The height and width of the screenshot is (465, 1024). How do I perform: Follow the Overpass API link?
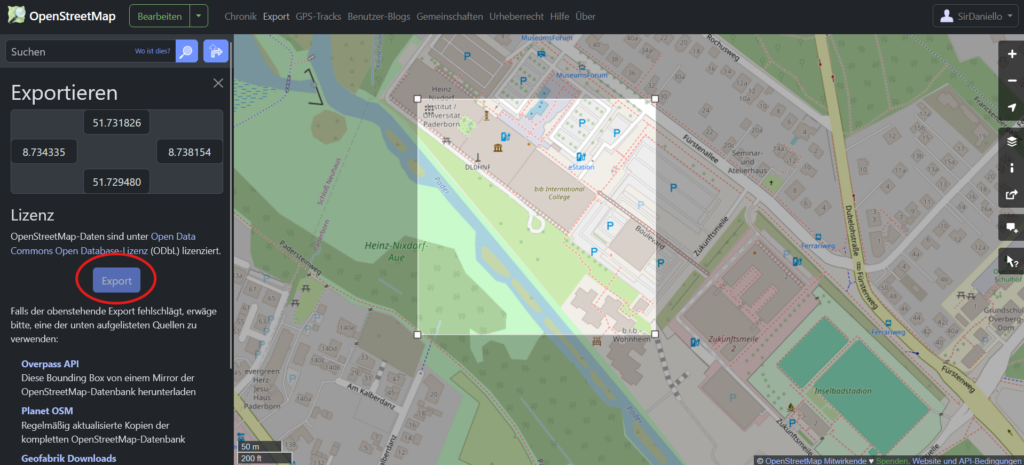[52, 364]
